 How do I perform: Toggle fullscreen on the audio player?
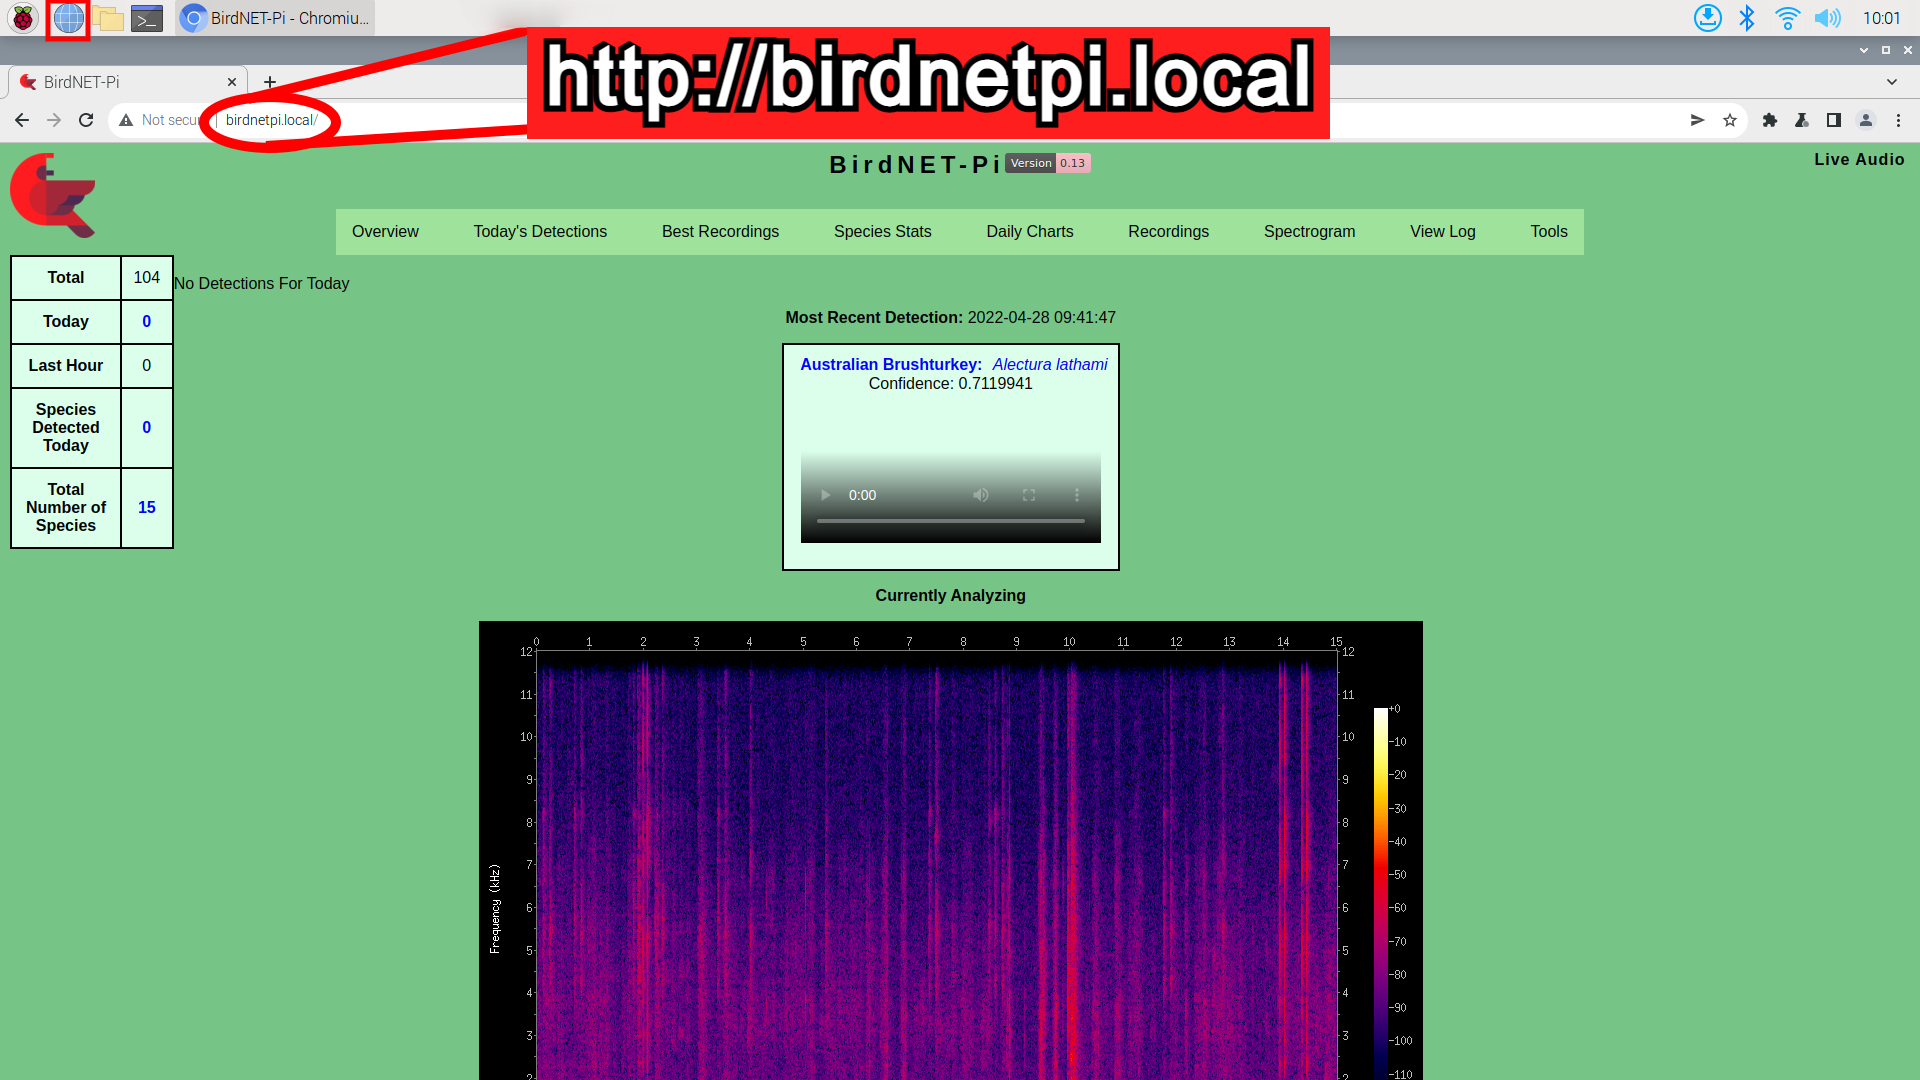(1028, 494)
